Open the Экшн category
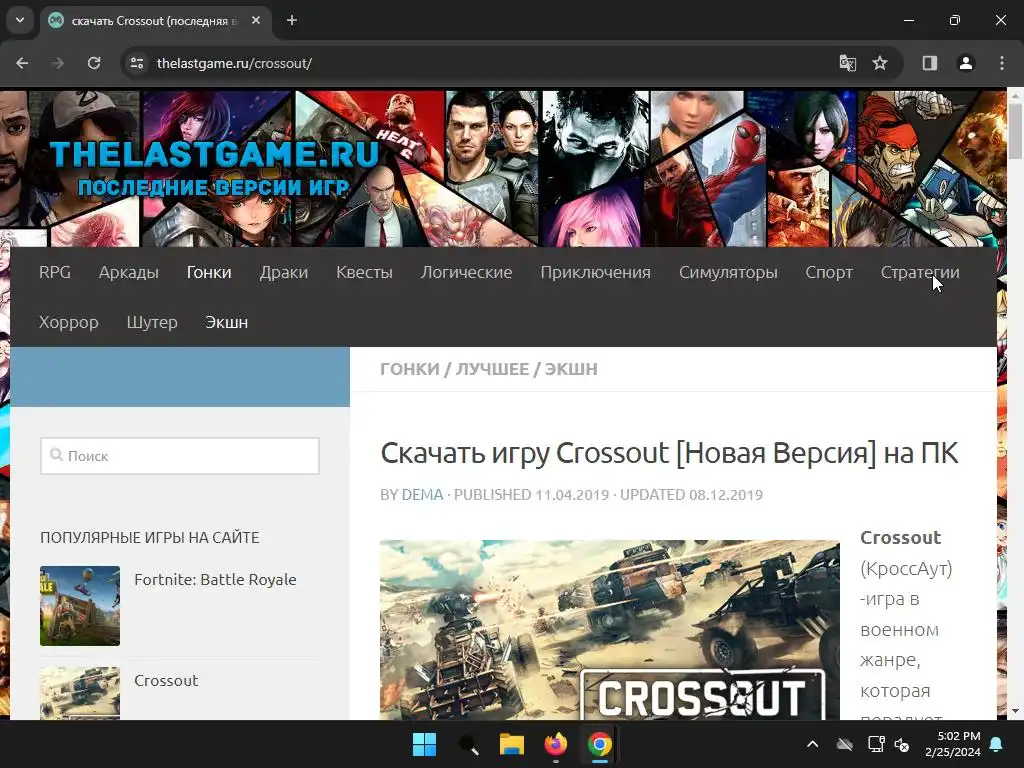The height and width of the screenshot is (768, 1024). pyautogui.click(x=227, y=323)
